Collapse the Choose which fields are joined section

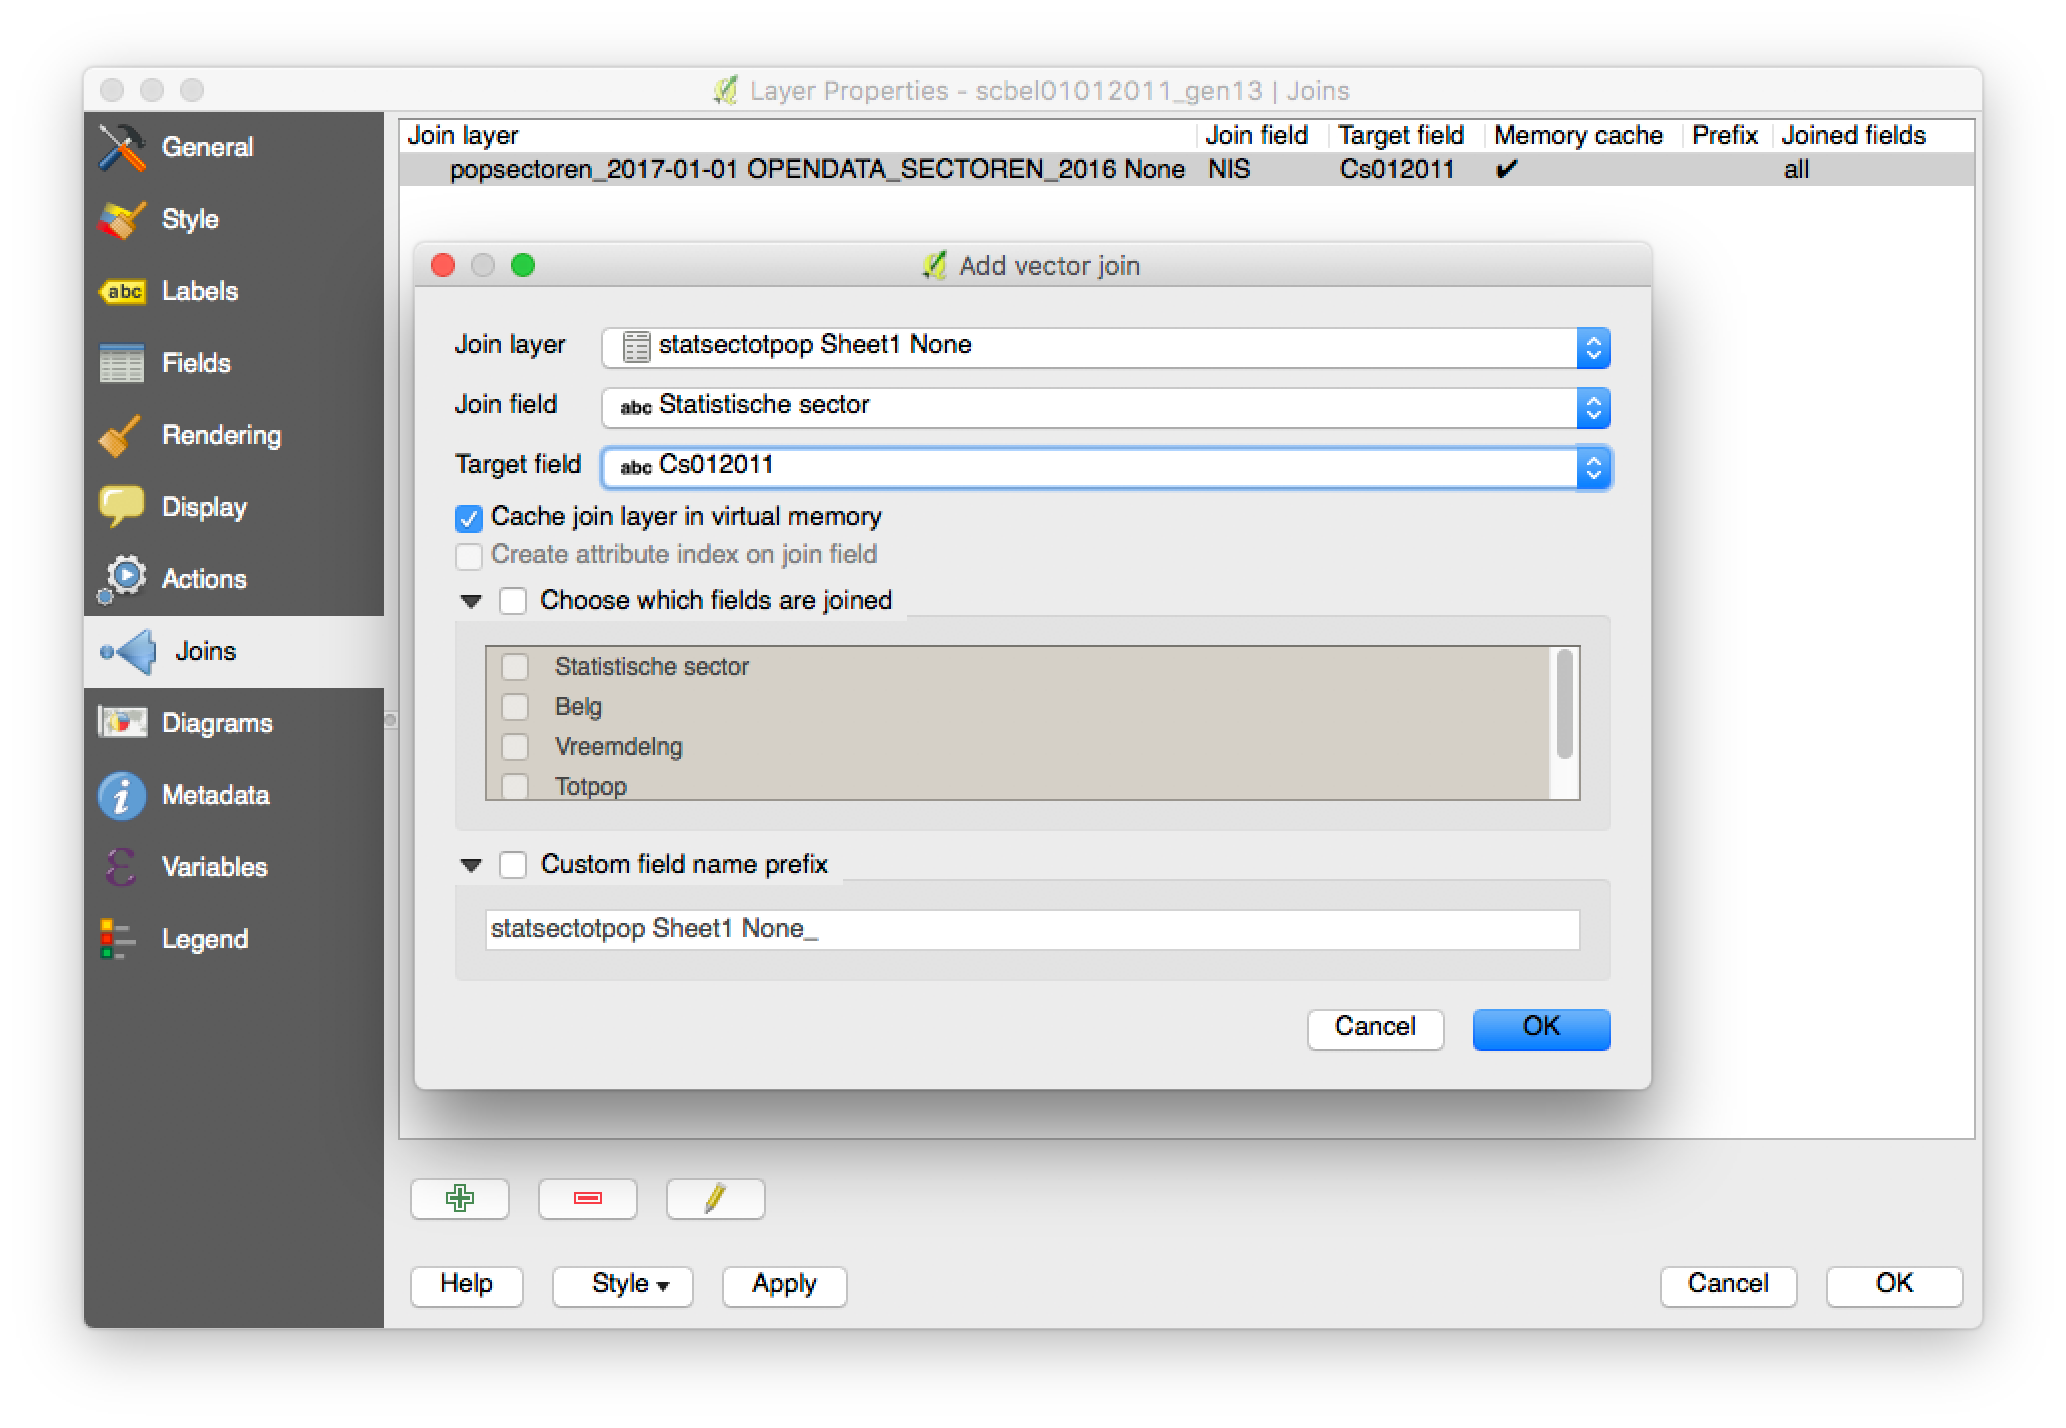(x=471, y=601)
